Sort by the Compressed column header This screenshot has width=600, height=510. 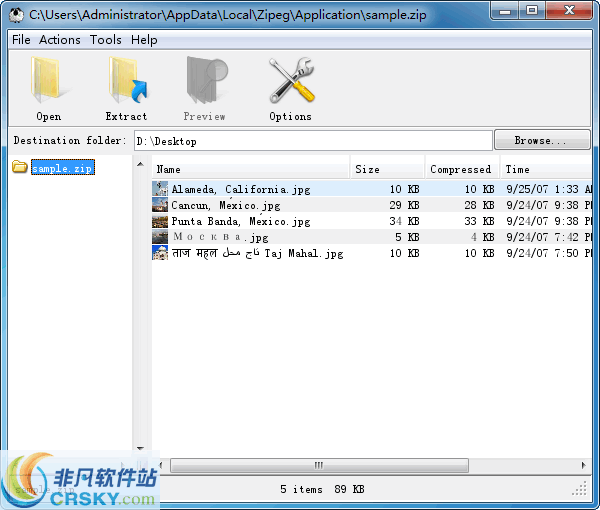(462, 169)
